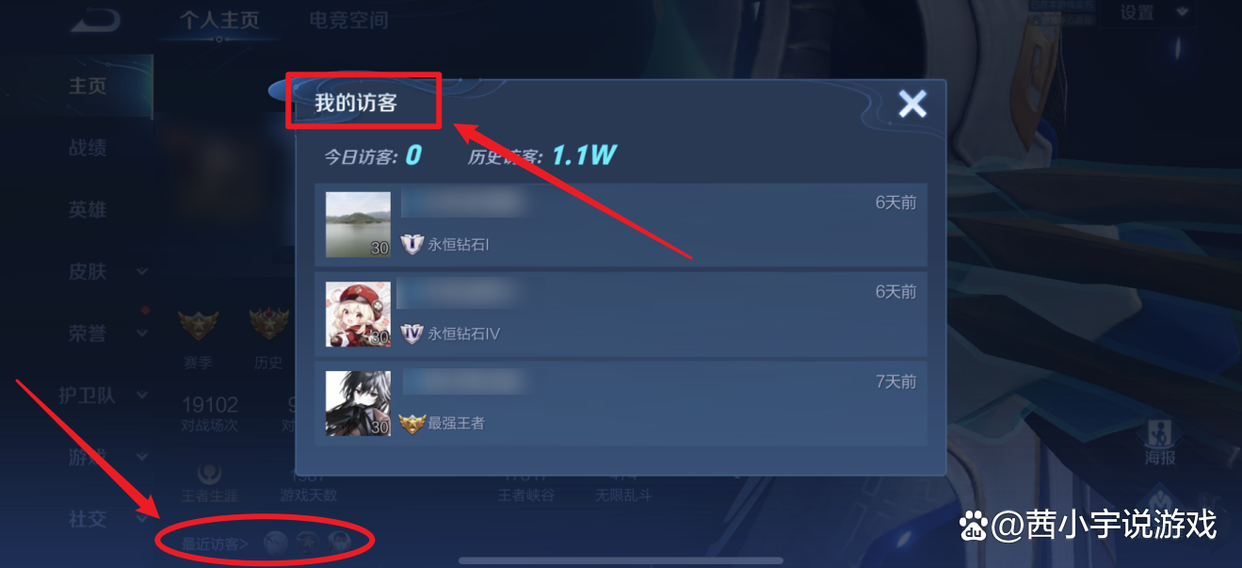Expand the 荣誉 sidebar section
Image resolution: width=1242 pixels, height=568 pixels.
pyautogui.click(x=108, y=333)
